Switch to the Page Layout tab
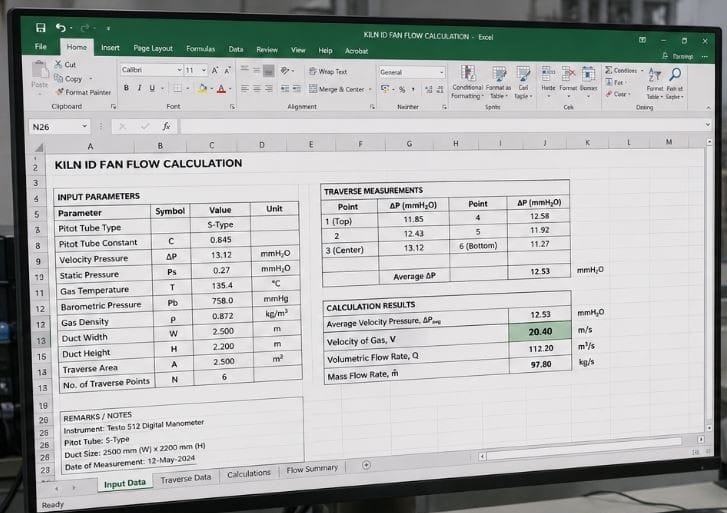Viewport: 727px width, 513px height. click(x=153, y=48)
